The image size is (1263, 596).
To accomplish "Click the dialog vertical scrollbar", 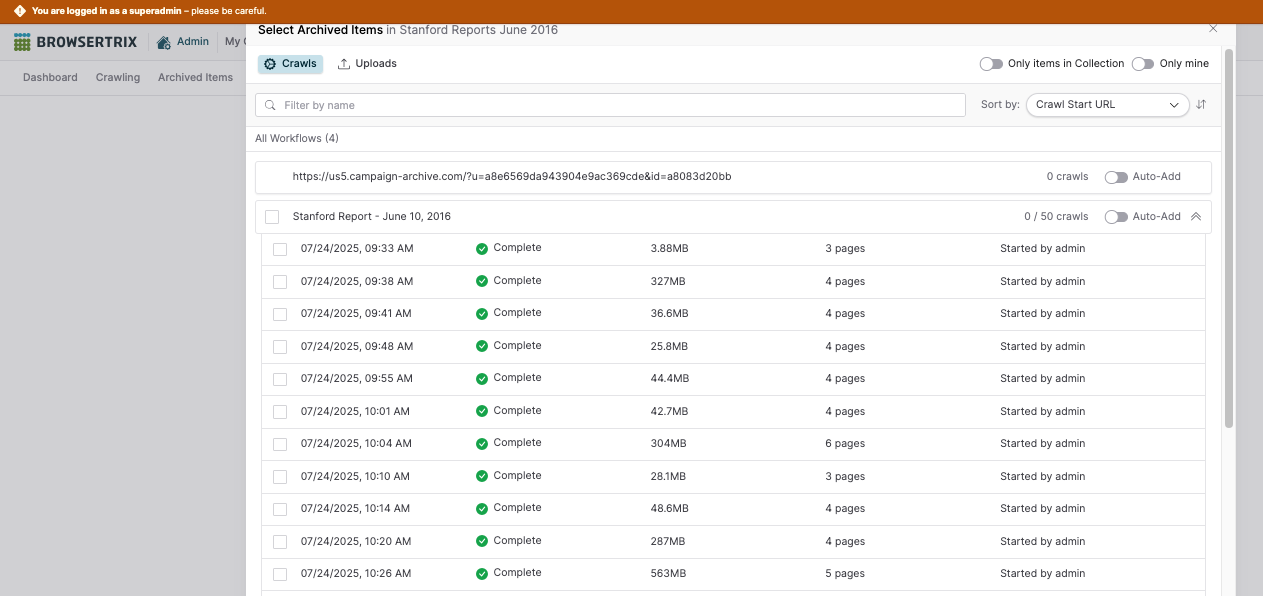I will click(x=1229, y=238).
